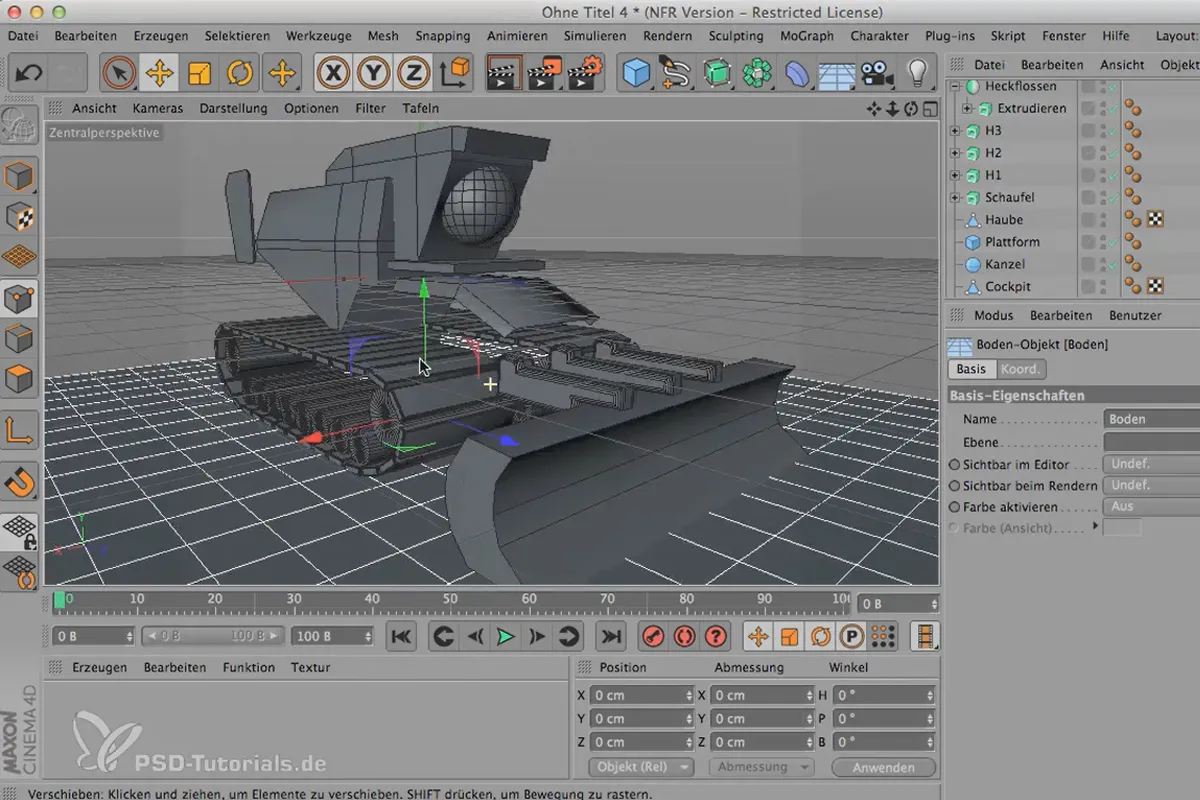The width and height of the screenshot is (1200, 800).
Task: Open the MoGraph menu
Action: pos(806,36)
